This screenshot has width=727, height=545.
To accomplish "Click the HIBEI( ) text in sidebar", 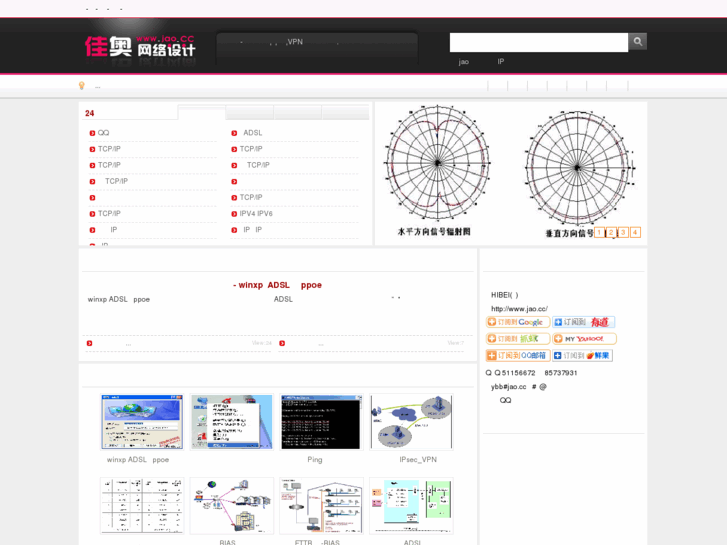I will pyautogui.click(x=504, y=295).
